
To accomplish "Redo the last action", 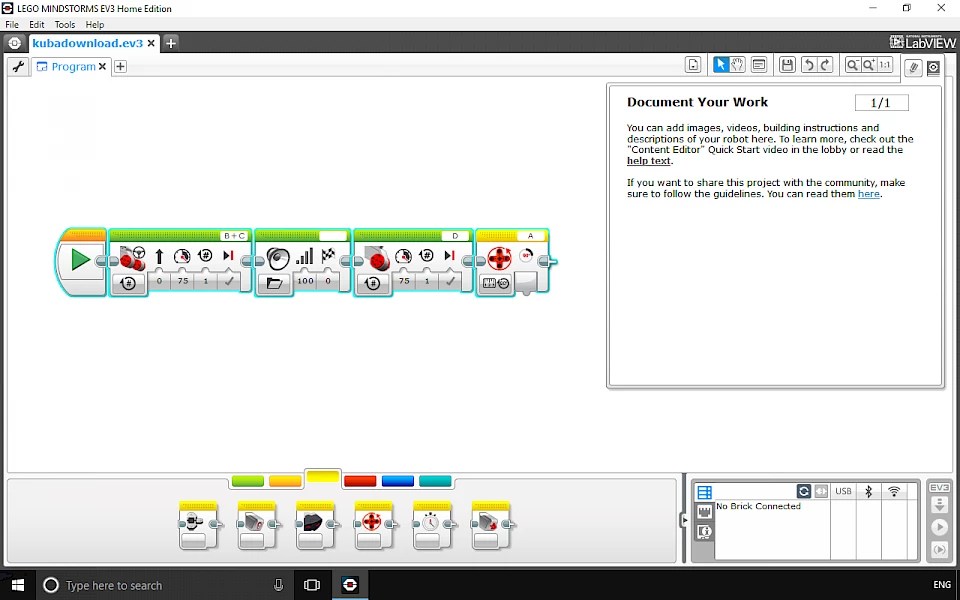I will (x=825, y=64).
